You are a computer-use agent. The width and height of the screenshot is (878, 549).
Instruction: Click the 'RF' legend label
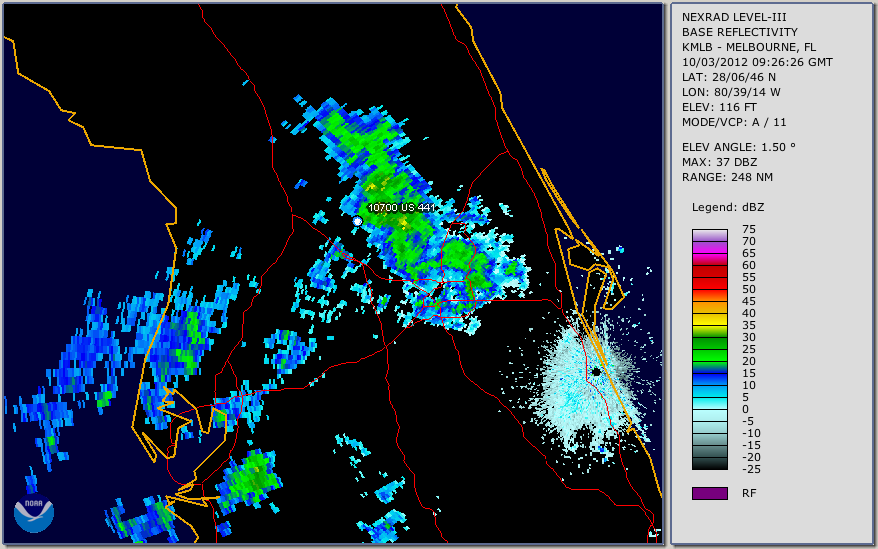(x=749, y=494)
